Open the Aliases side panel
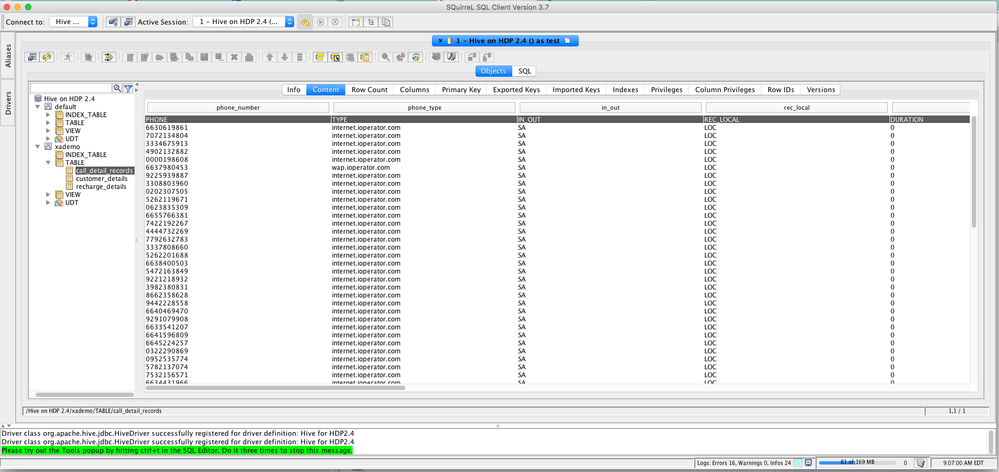 click(8, 56)
